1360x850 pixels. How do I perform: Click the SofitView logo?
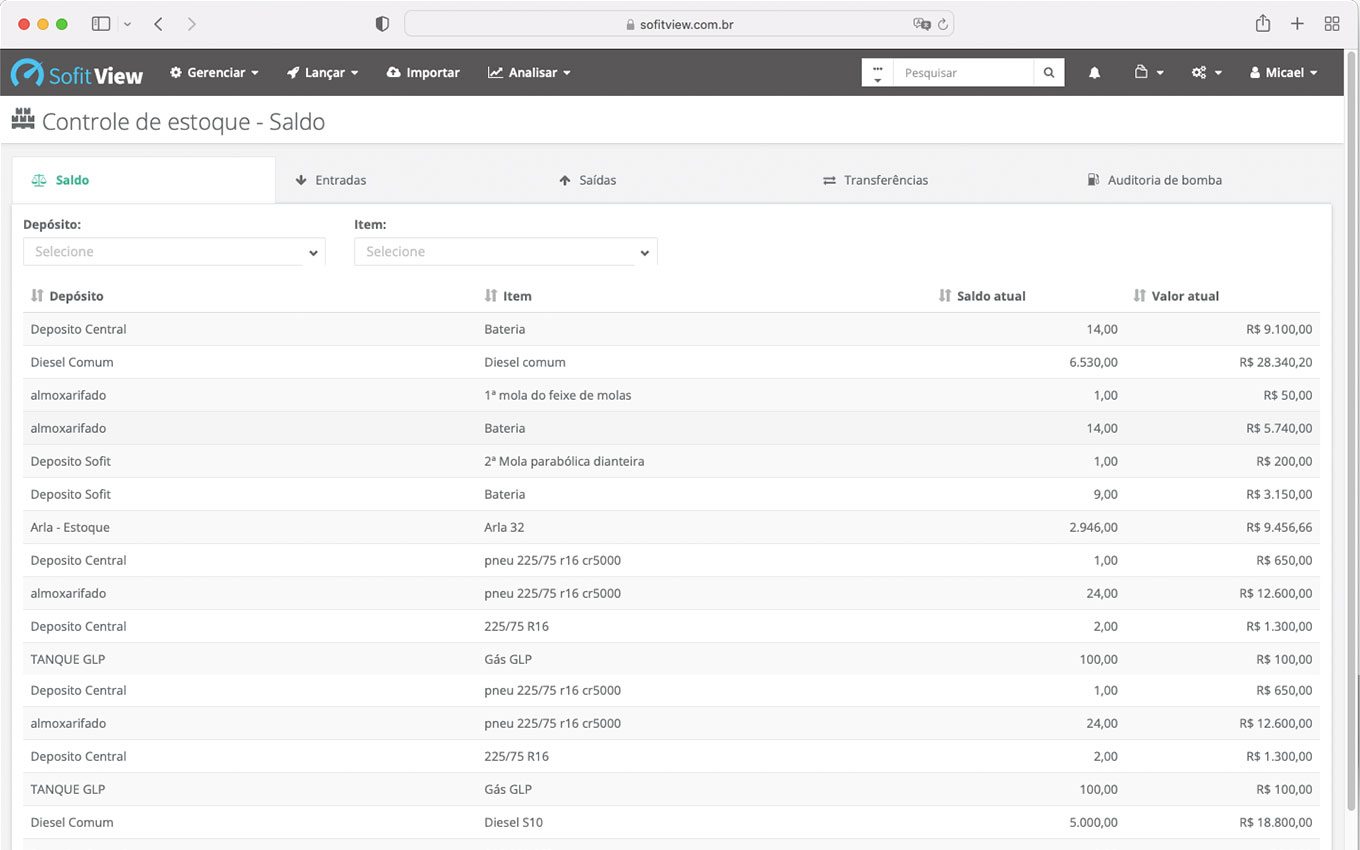coord(77,73)
